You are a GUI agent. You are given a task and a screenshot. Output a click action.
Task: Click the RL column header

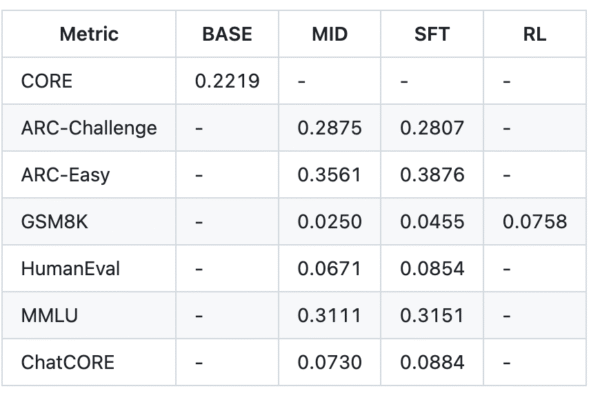coord(536,34)
